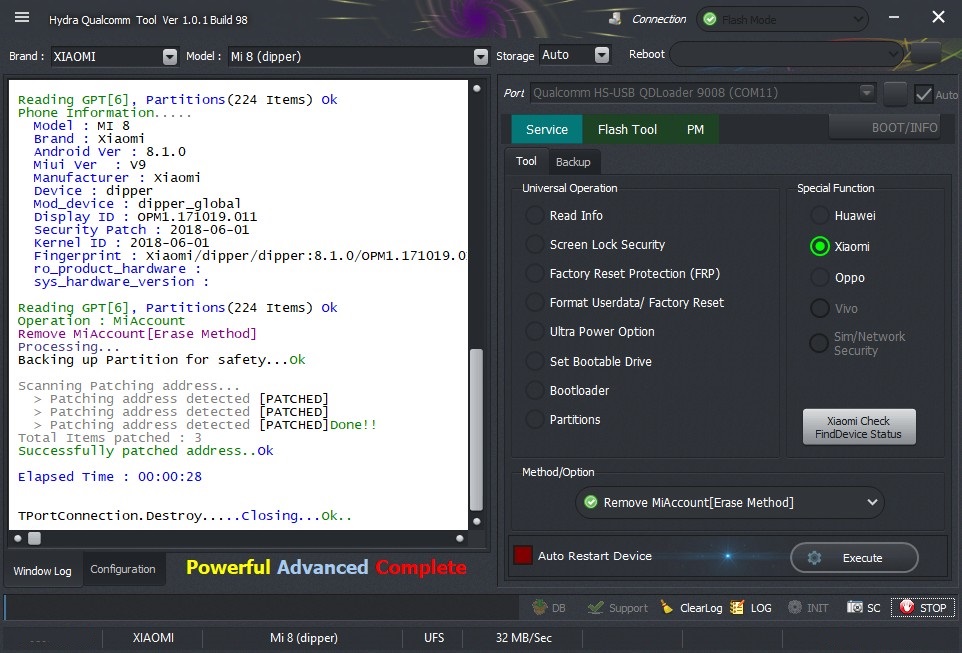
Task: Open the LOG file icon
Action: [x=737, y=608]
